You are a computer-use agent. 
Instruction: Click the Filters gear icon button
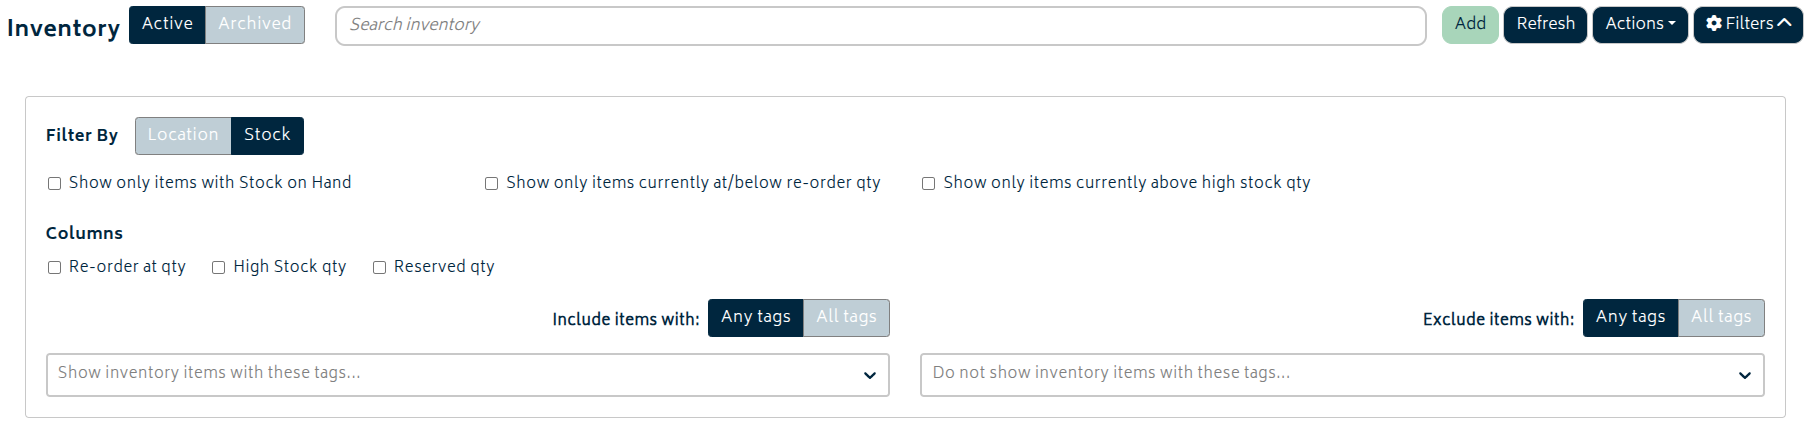(x=1747, y=24)
